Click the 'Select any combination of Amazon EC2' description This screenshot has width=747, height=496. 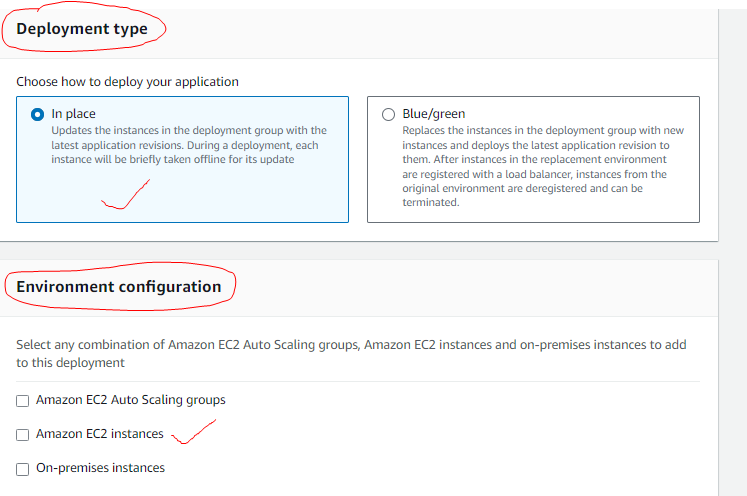351,354
